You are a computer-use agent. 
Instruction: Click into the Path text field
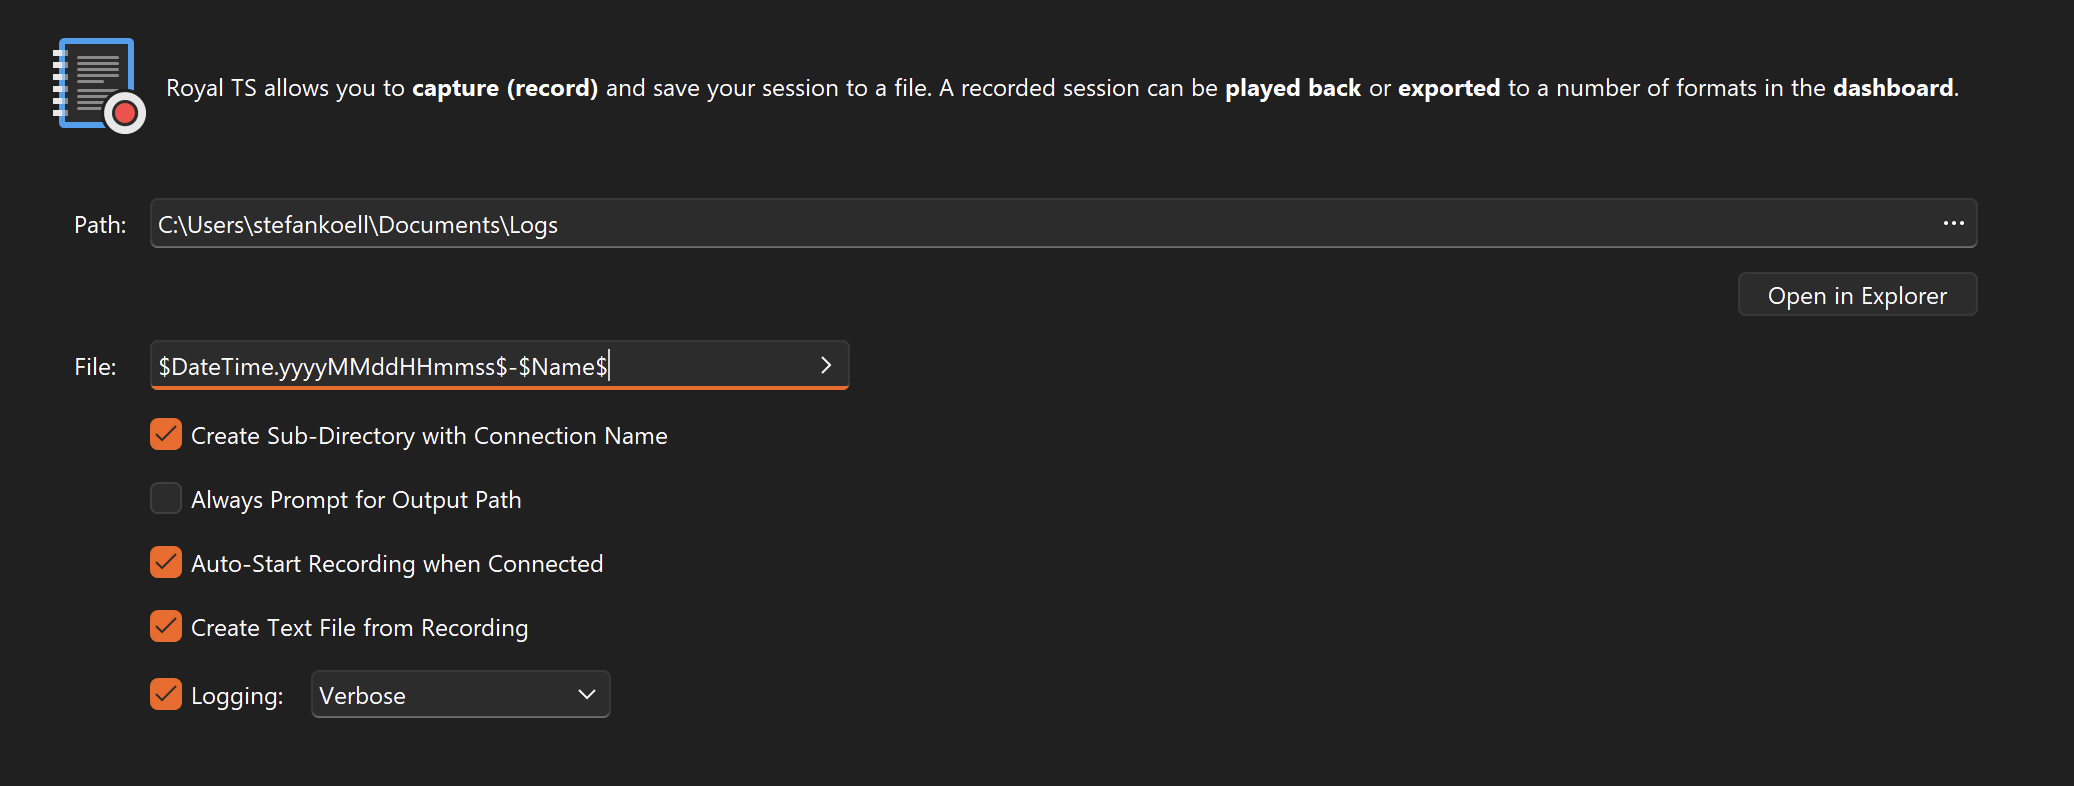pos(1000,224)
